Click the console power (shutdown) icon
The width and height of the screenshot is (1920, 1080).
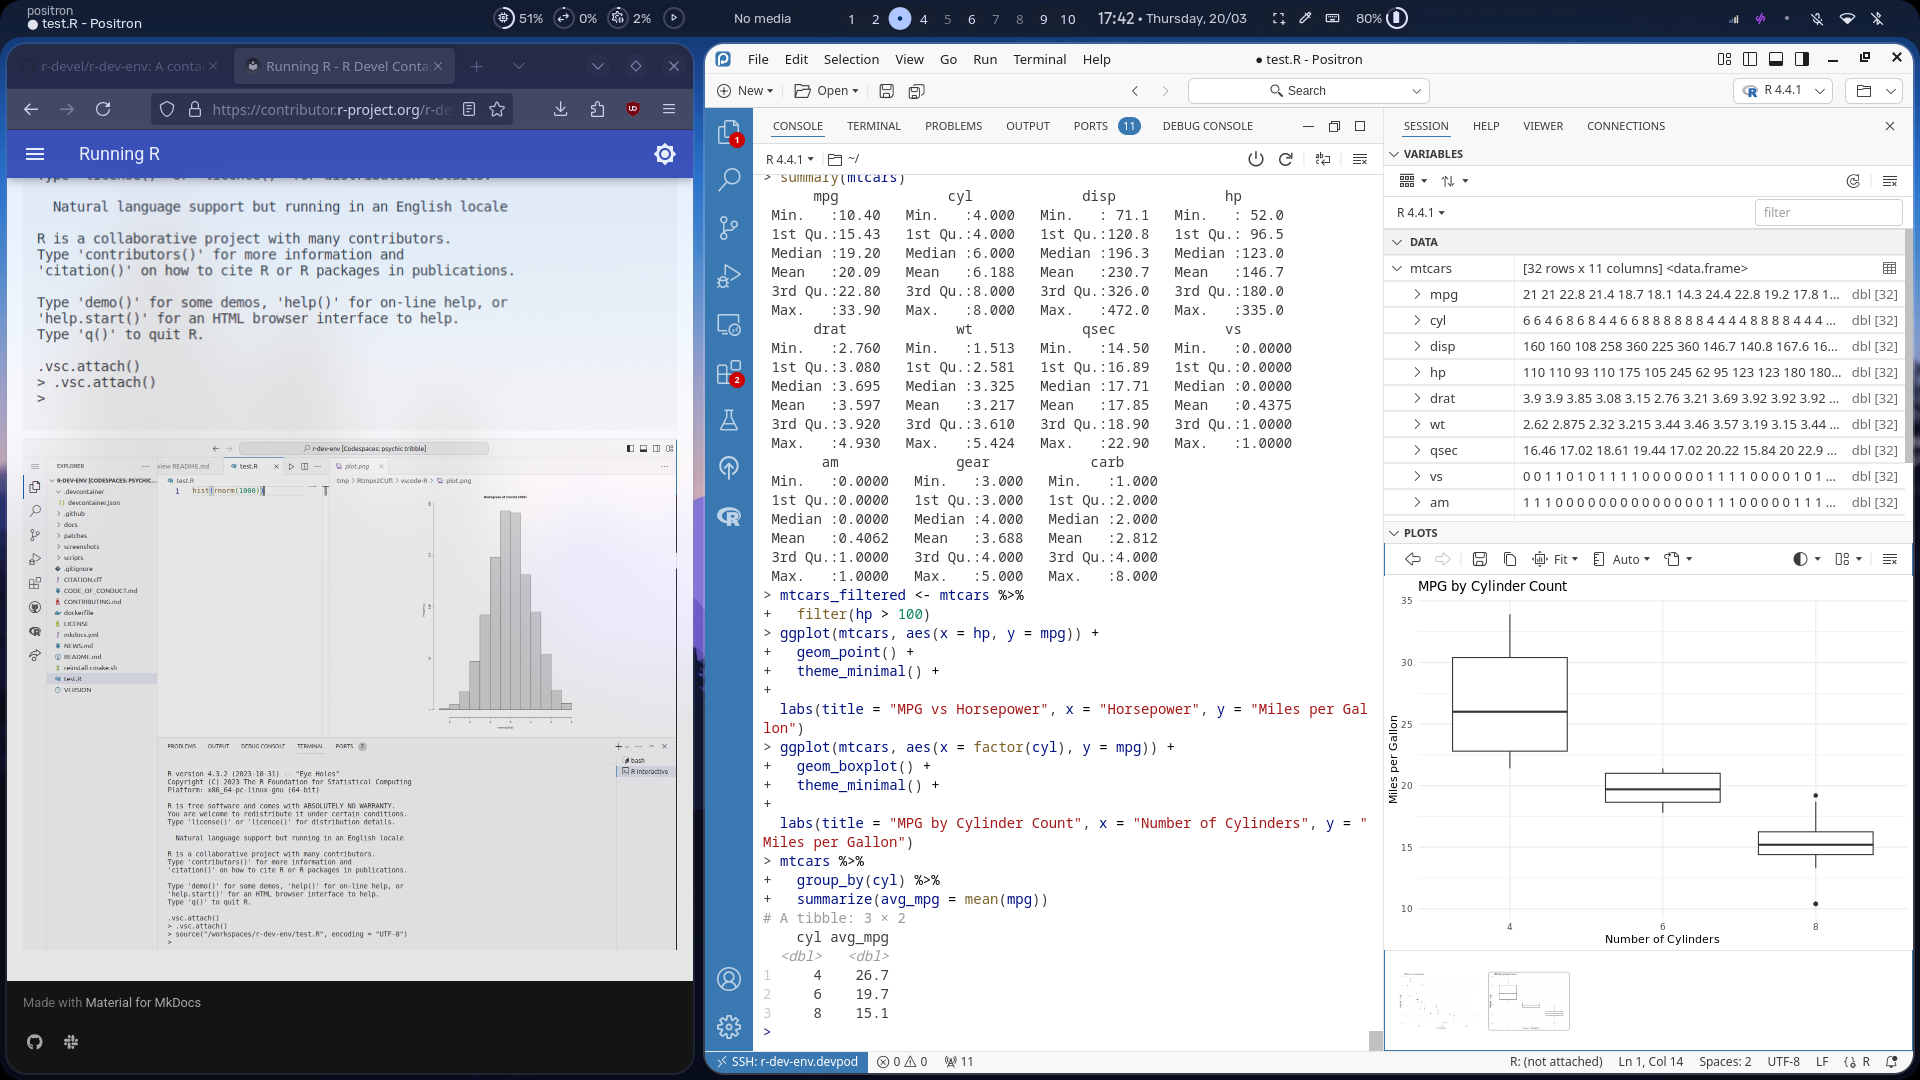tap(1256, 159)
